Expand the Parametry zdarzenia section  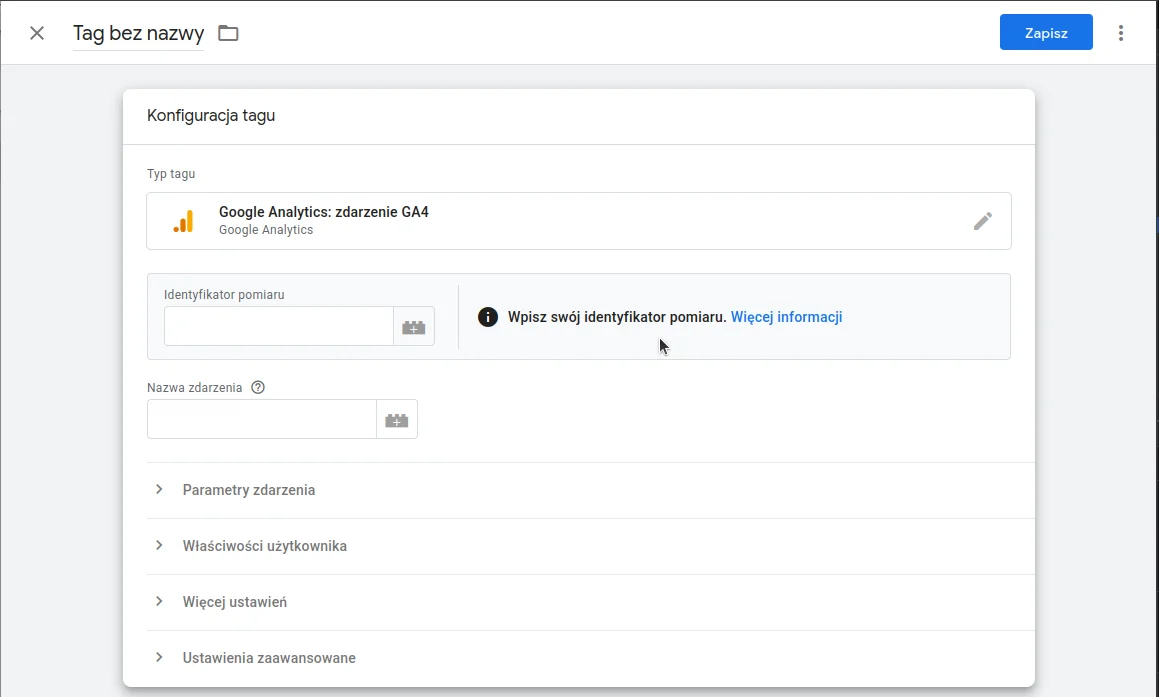pos(591,490)
